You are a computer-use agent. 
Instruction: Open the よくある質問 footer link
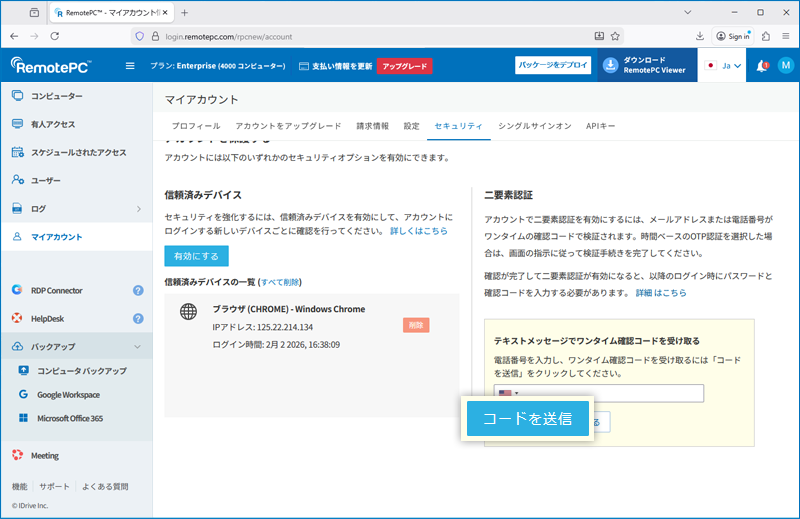pos(105,486)
